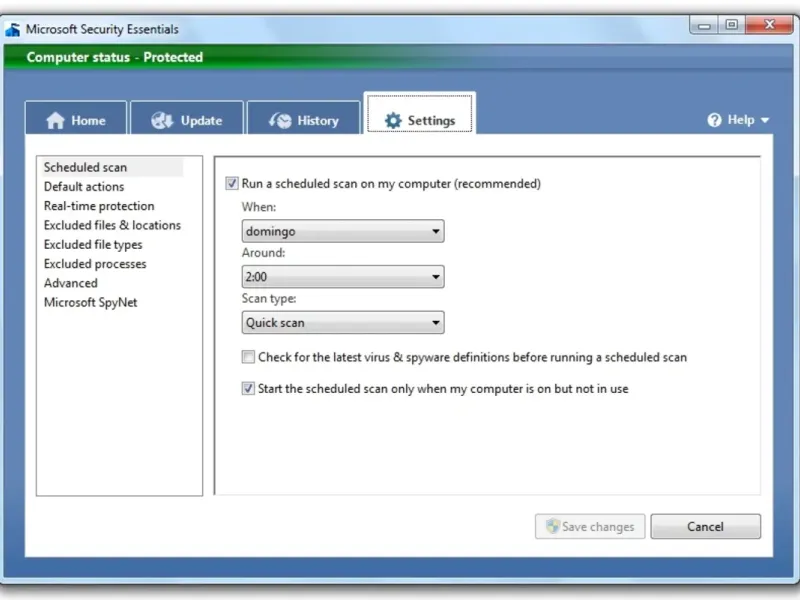The height and width of the screenshot is (600, 800).
Task: Click the house icon on Home tab
Action: click(55, 120)
